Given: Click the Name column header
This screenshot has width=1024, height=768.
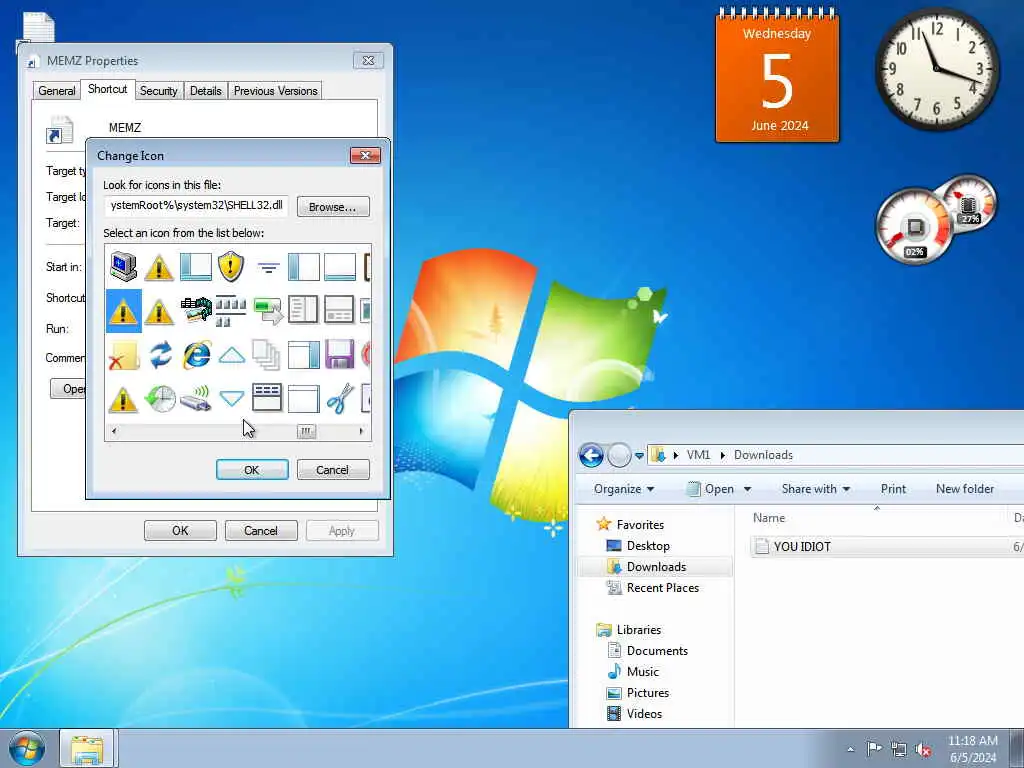Looking at the screenshot, I should click(769, 518).
